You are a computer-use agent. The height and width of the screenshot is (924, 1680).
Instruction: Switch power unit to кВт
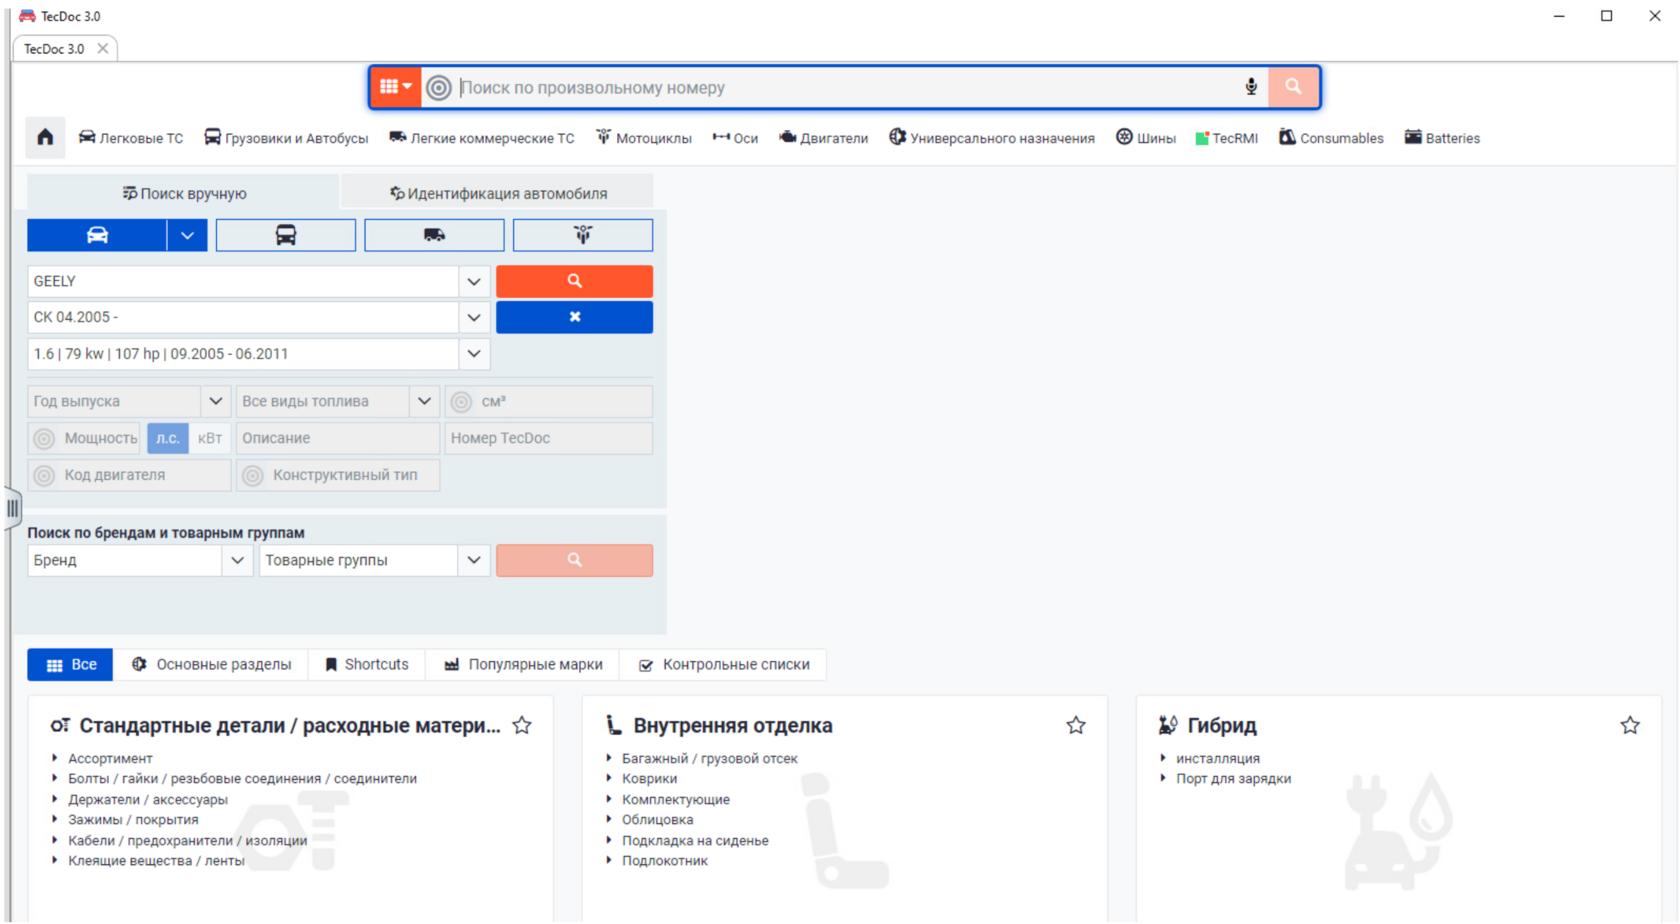coord(210,438)
